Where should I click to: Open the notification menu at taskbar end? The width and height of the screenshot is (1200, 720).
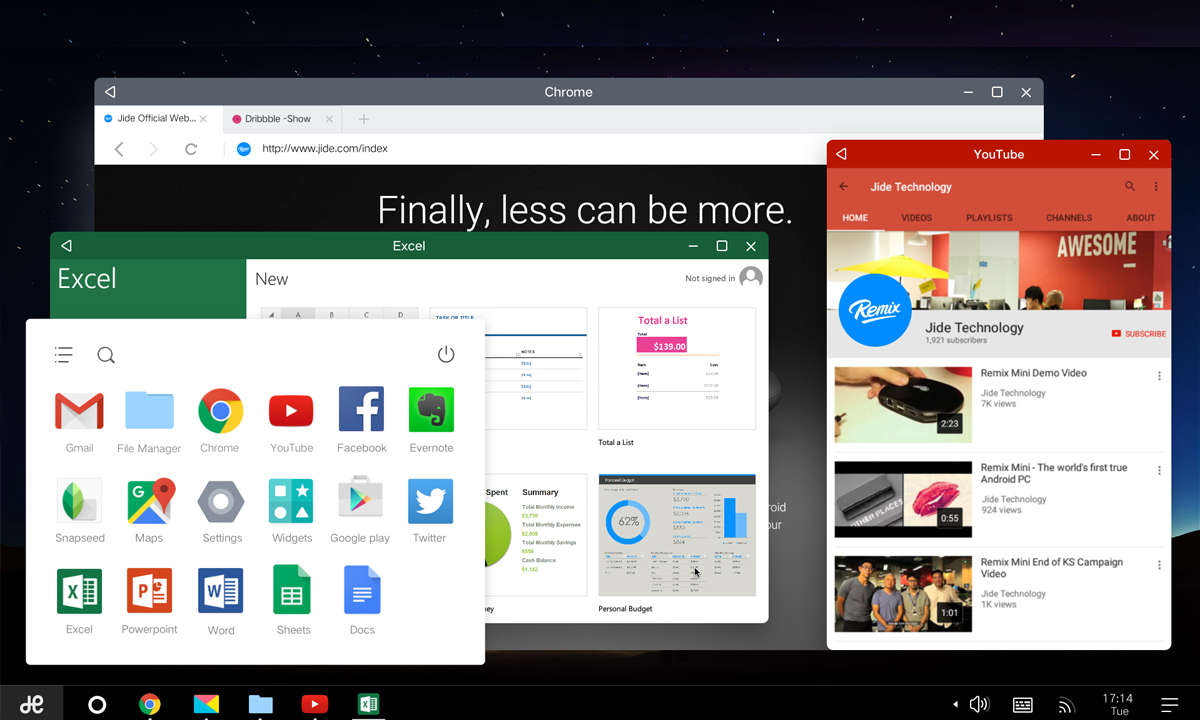coord(1169,704)
